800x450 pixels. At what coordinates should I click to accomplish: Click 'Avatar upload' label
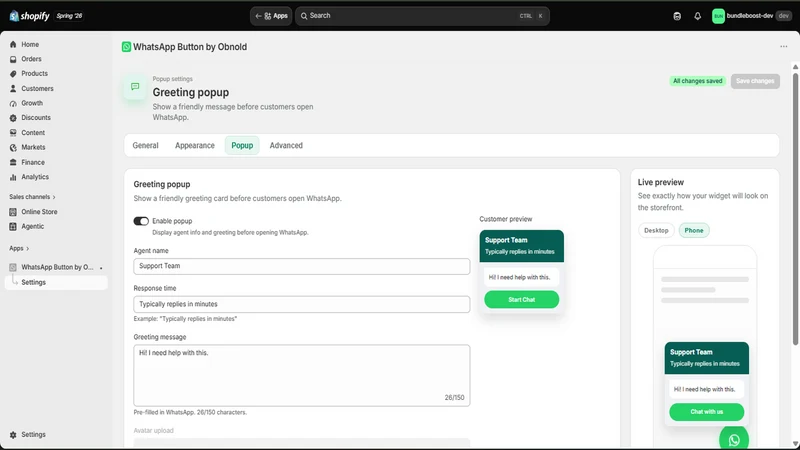(154, 431)
